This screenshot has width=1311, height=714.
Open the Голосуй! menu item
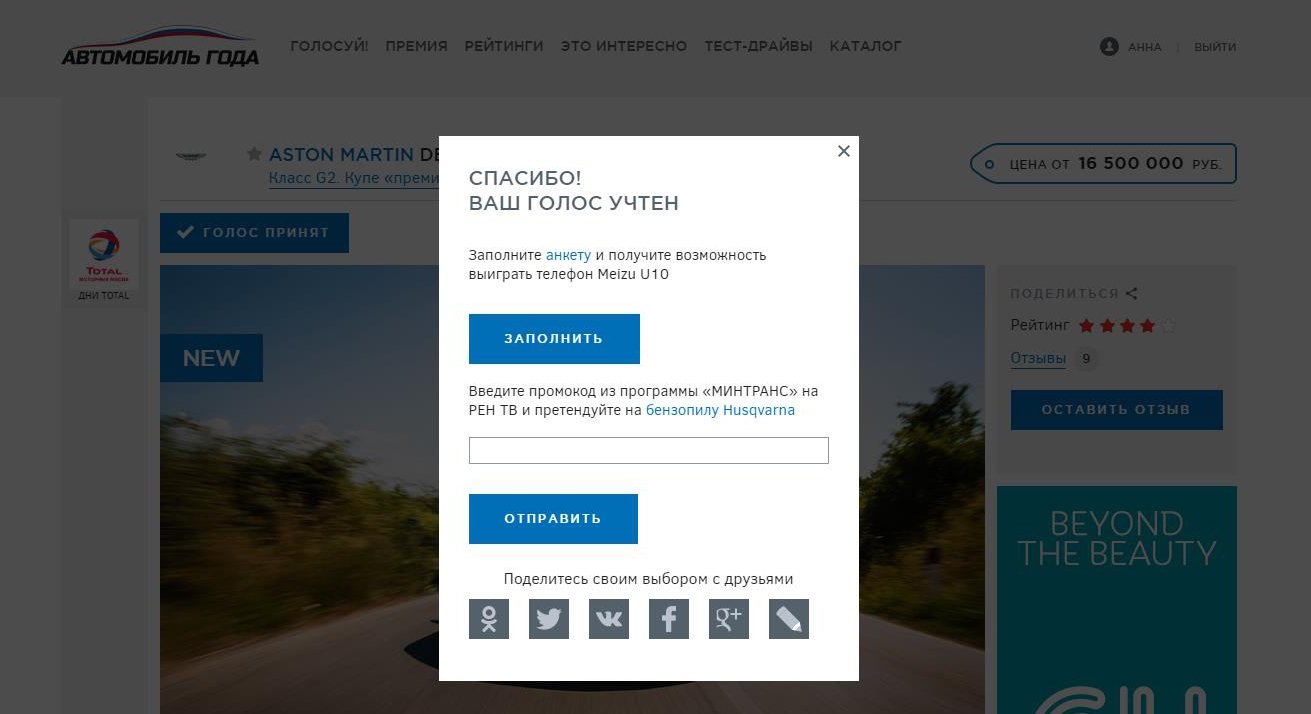pos(329,46)
